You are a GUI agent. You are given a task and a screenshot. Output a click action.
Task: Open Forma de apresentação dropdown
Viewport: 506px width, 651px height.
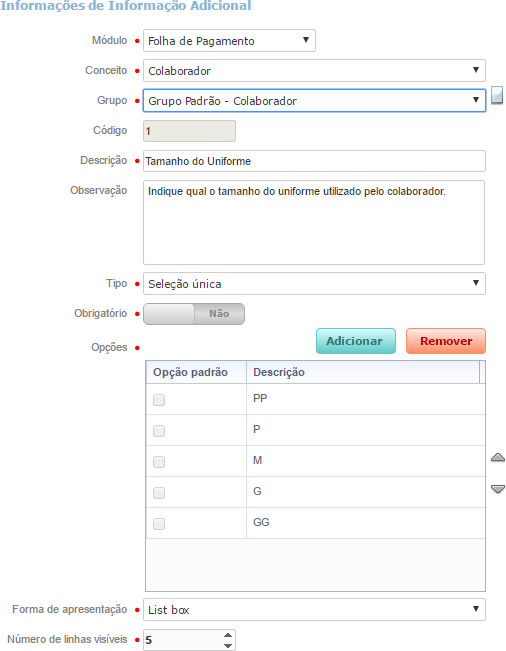[x=314, y=609]
